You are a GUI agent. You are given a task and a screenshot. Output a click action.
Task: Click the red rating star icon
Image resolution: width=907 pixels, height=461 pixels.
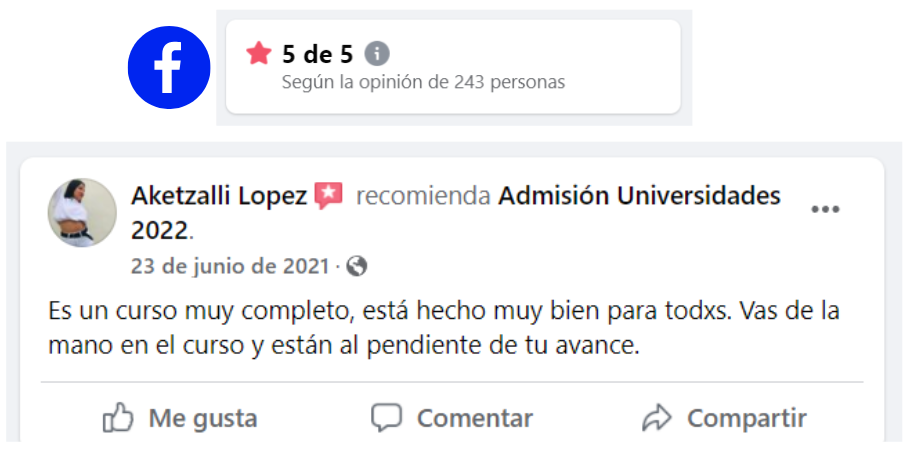(259, 53)
